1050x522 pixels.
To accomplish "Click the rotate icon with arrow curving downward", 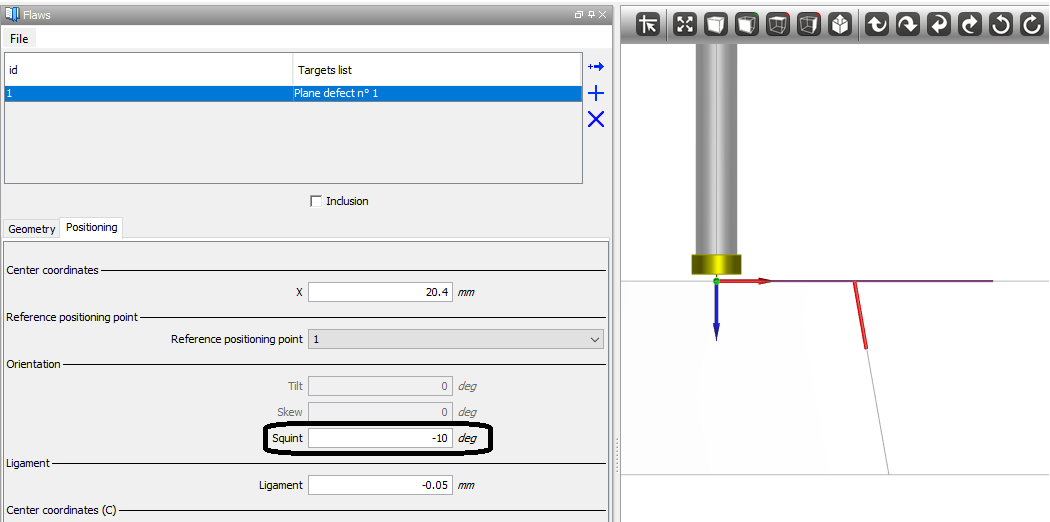I will click(x=907, y=25).
